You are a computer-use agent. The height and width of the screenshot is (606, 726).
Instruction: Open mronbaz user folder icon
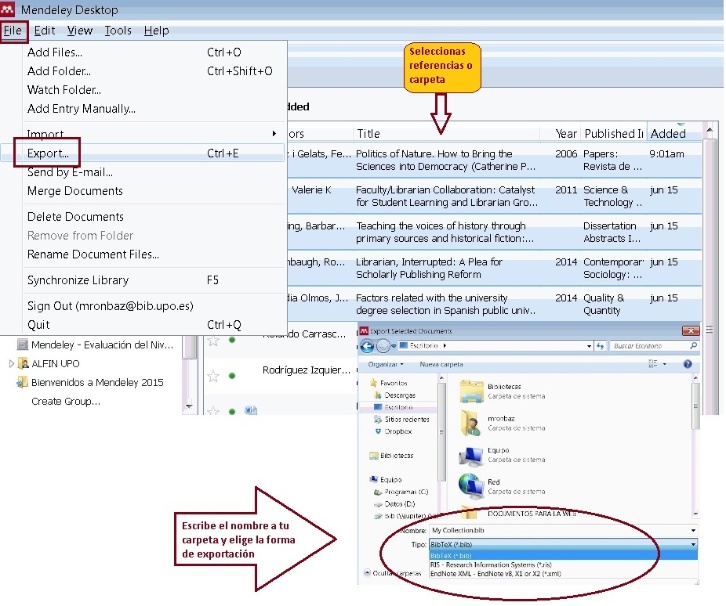(x=471, y=423)
